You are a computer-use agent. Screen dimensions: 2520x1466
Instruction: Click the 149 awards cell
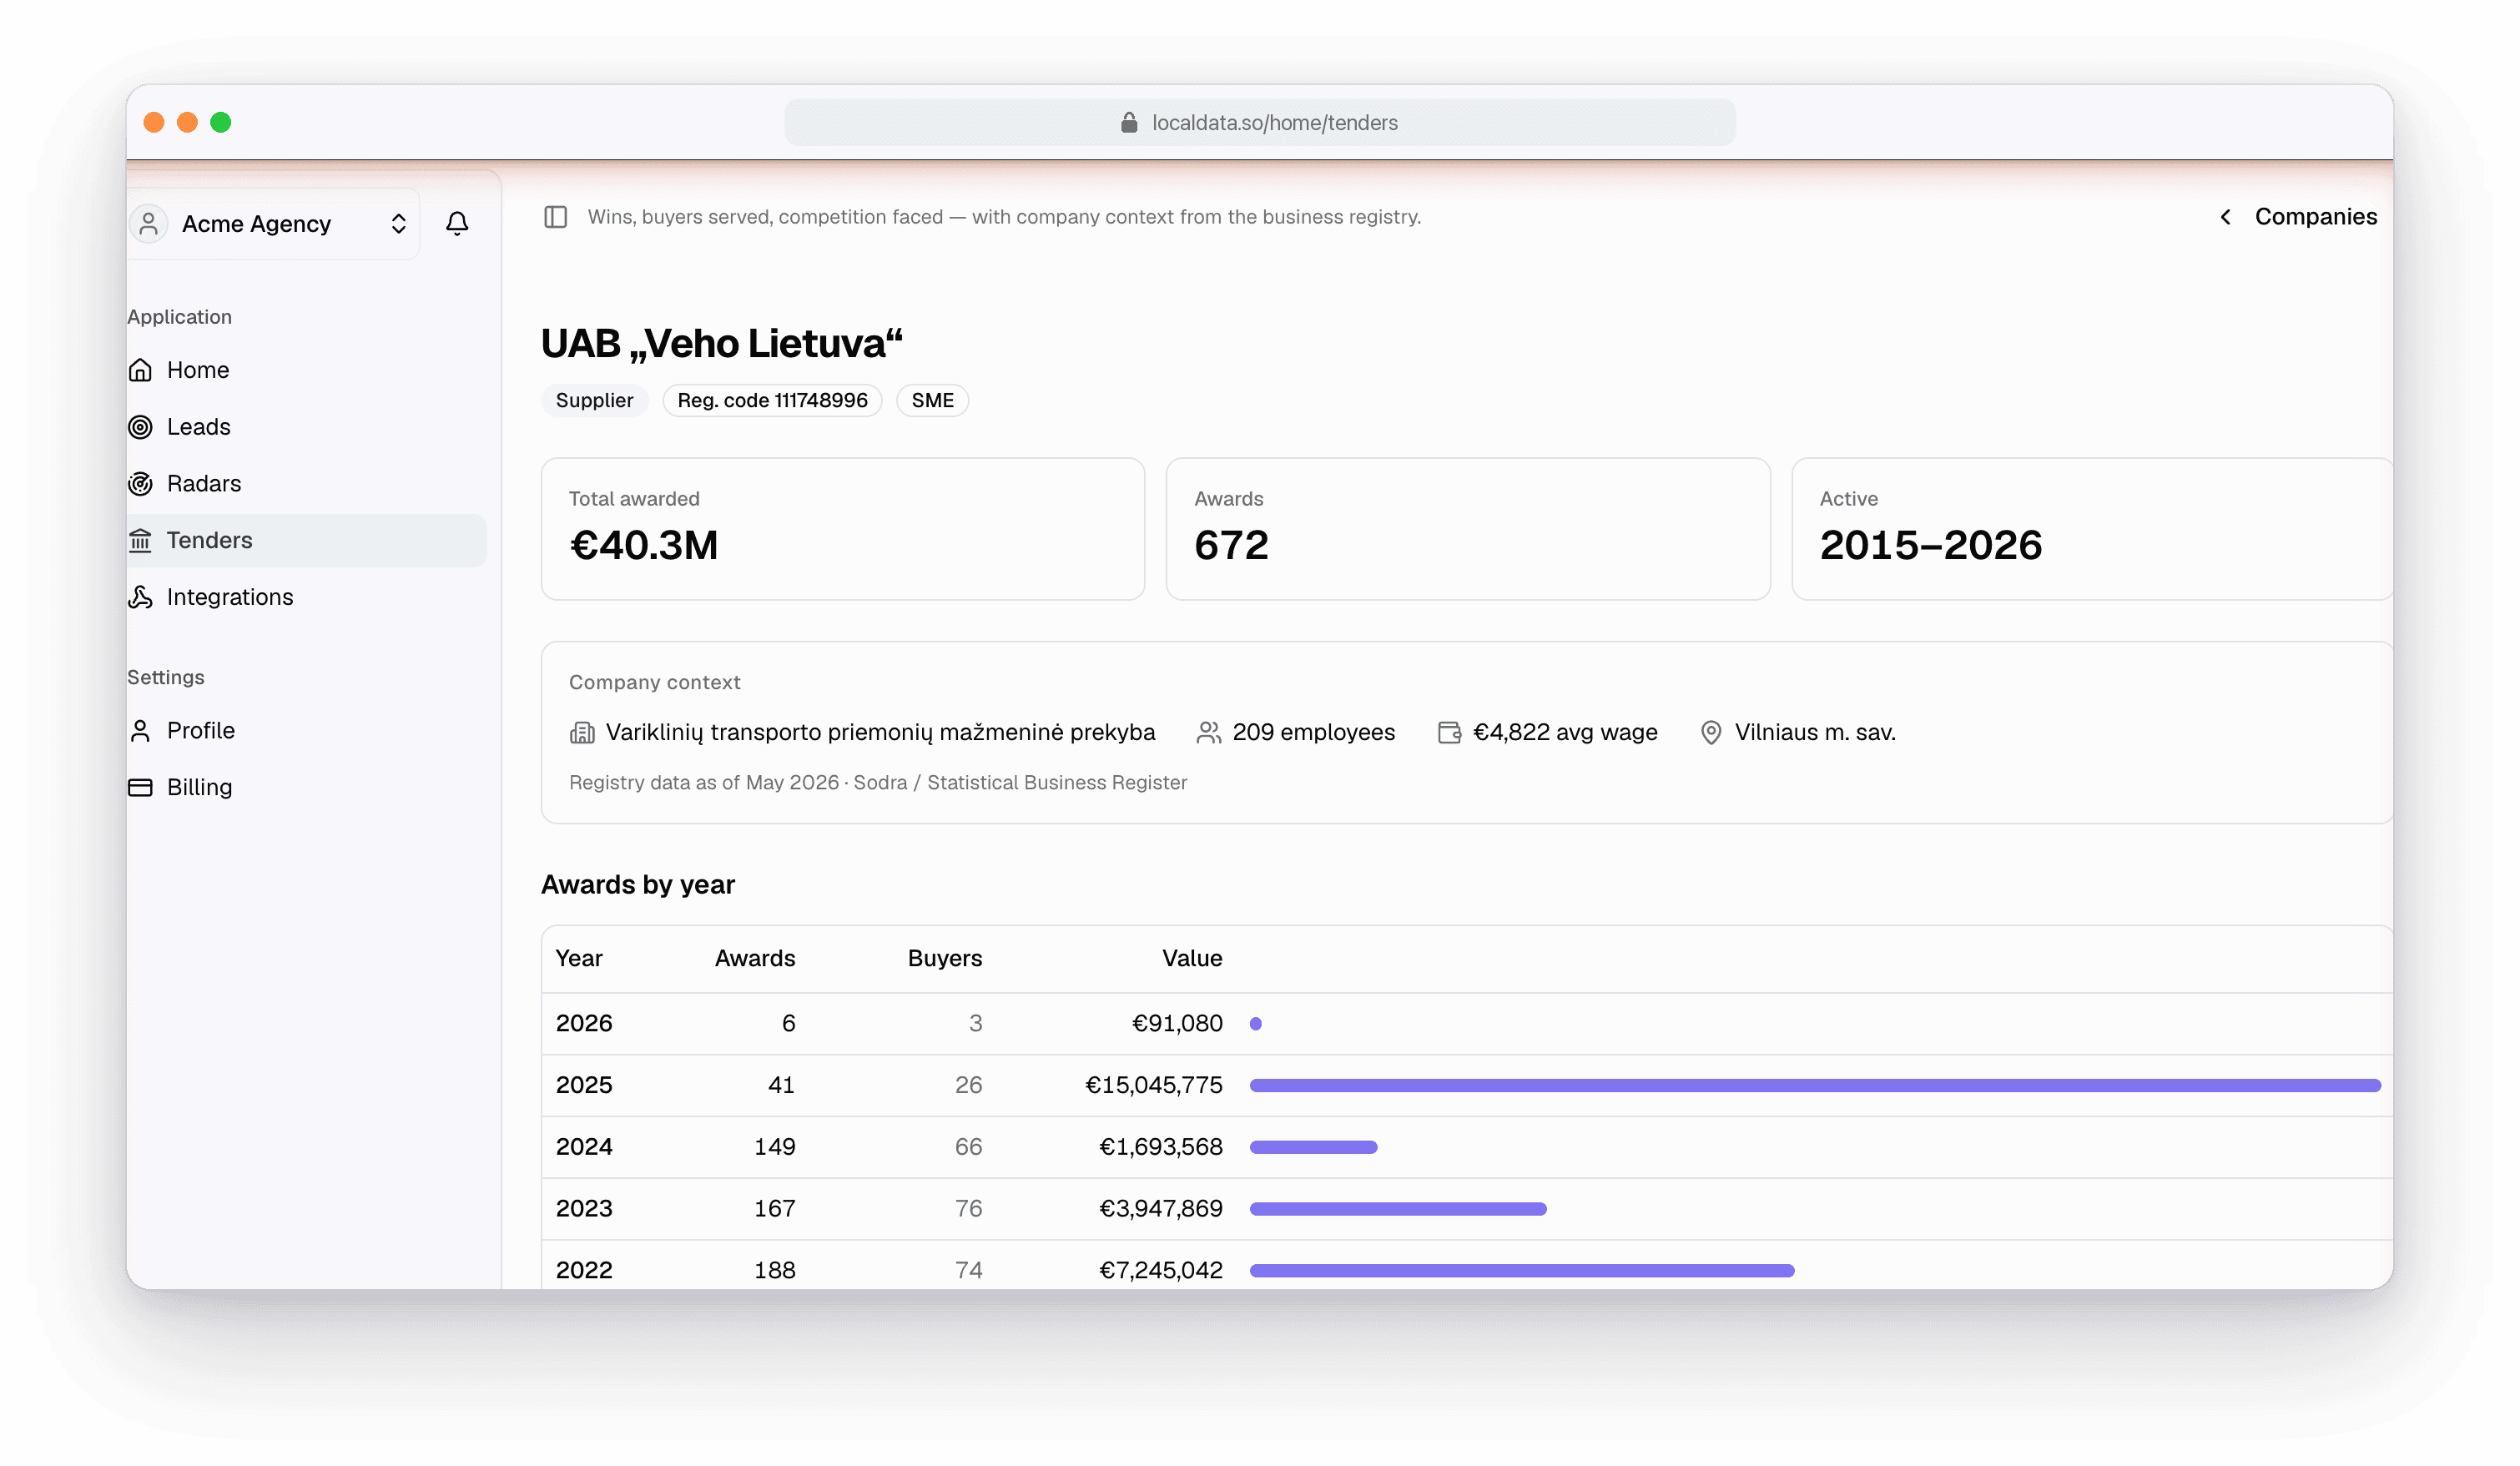coord(775,1147)
